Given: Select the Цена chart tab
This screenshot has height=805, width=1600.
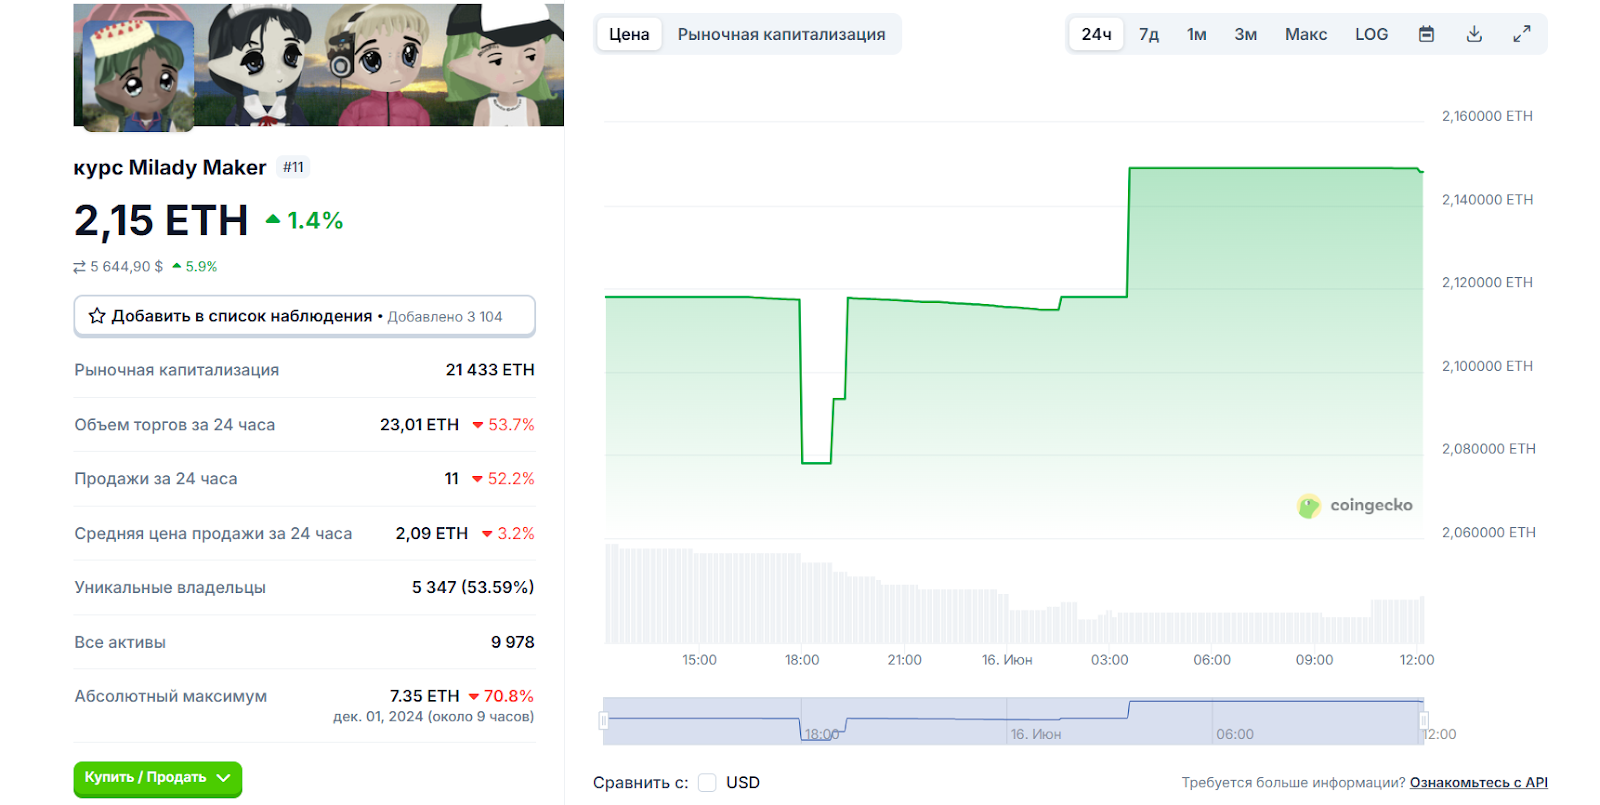Looking at the screenshot, I should [x=629, y=34].
